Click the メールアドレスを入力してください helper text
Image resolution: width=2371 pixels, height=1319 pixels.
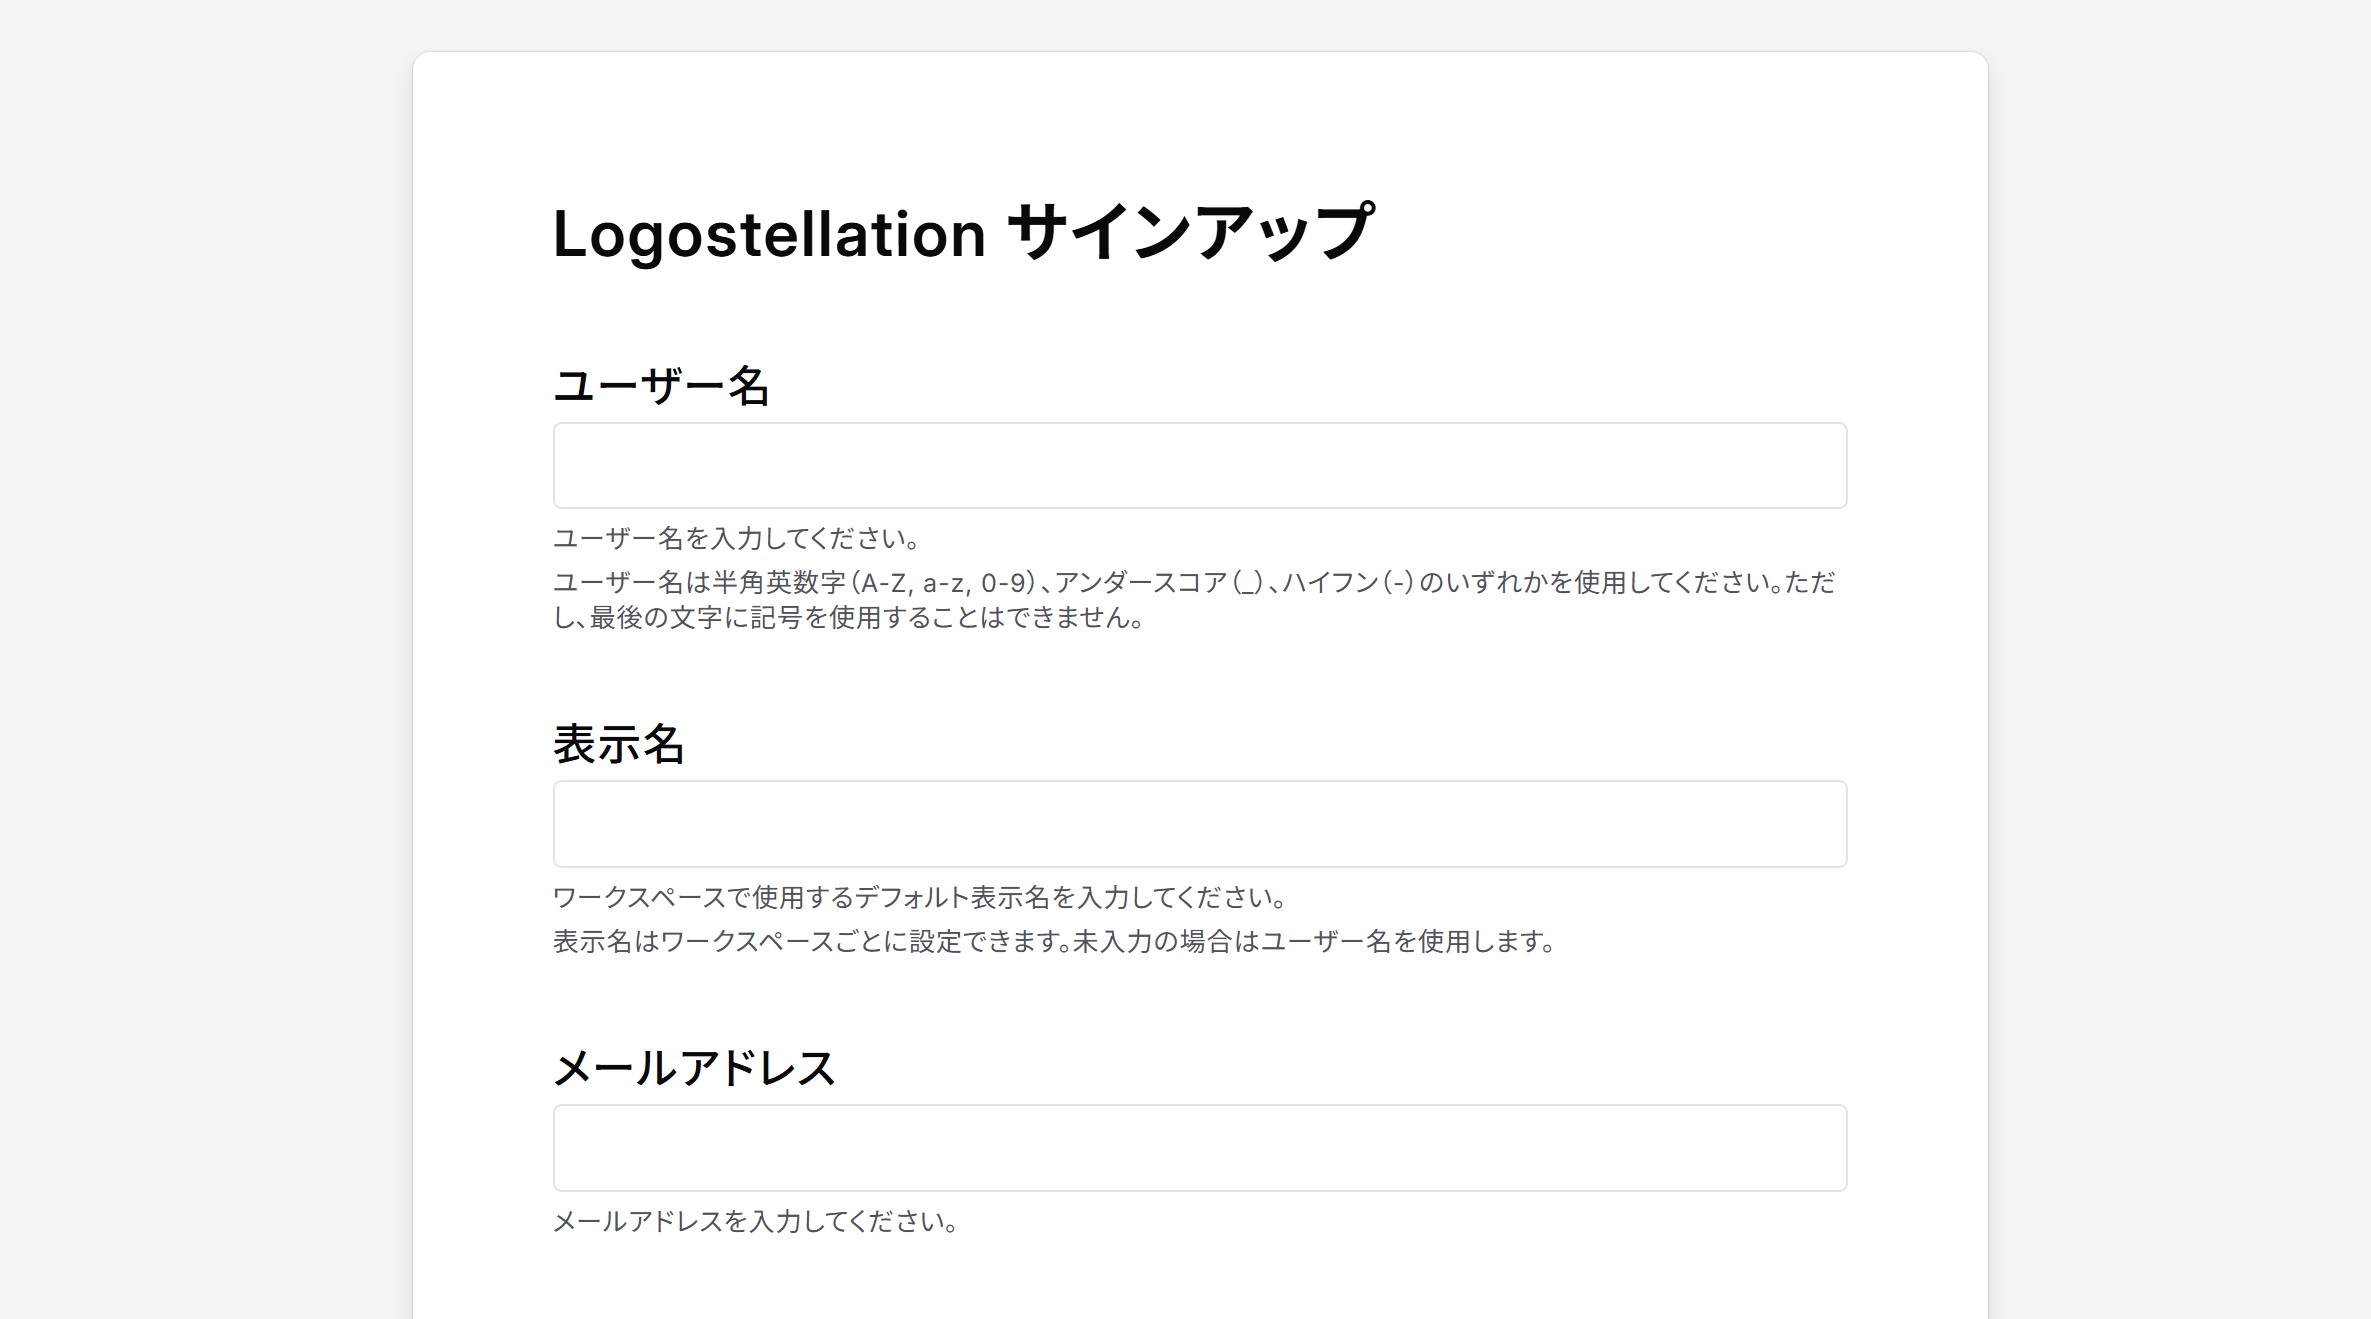tap(754, 1221)
